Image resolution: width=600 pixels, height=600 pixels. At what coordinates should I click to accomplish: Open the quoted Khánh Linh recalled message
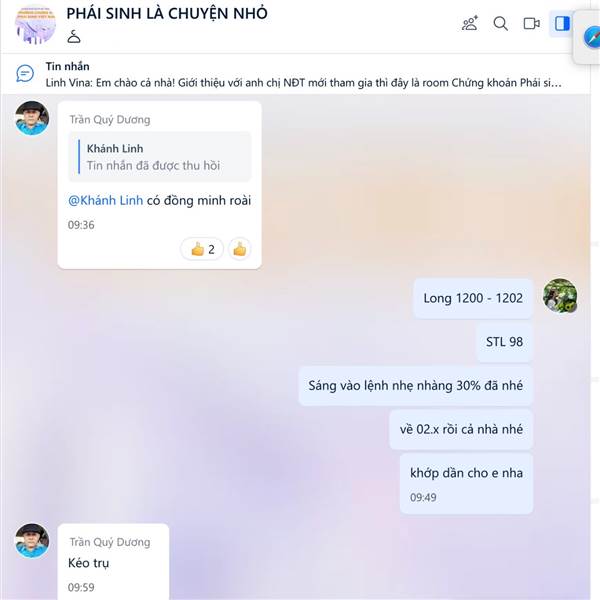click(160, 157)
